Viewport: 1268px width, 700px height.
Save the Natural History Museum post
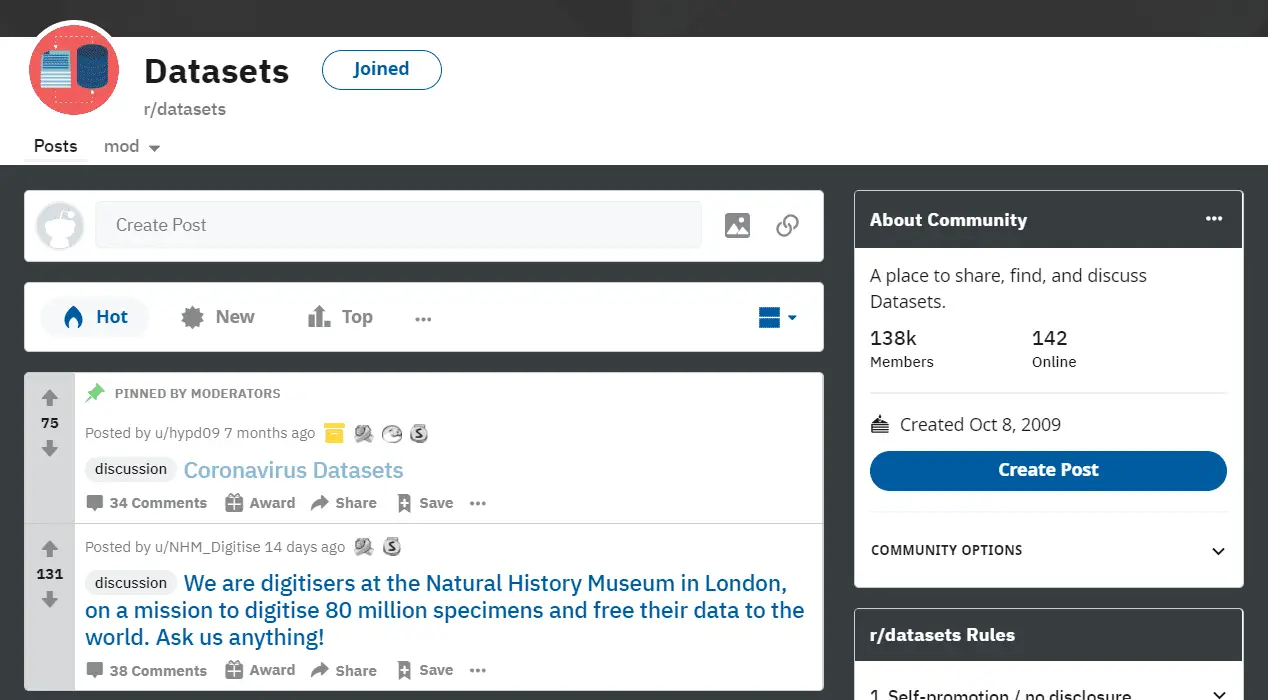[425, 670]
